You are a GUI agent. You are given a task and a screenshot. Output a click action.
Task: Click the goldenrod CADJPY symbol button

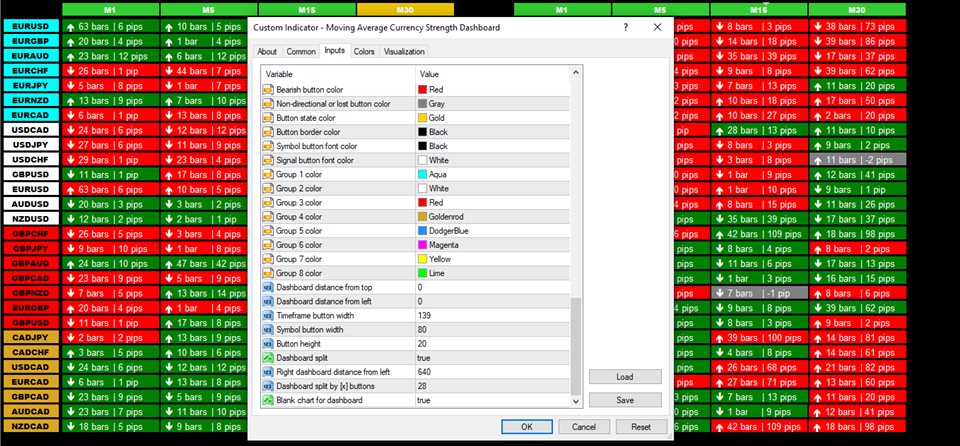pyautogui.click(x=31, y=337)
